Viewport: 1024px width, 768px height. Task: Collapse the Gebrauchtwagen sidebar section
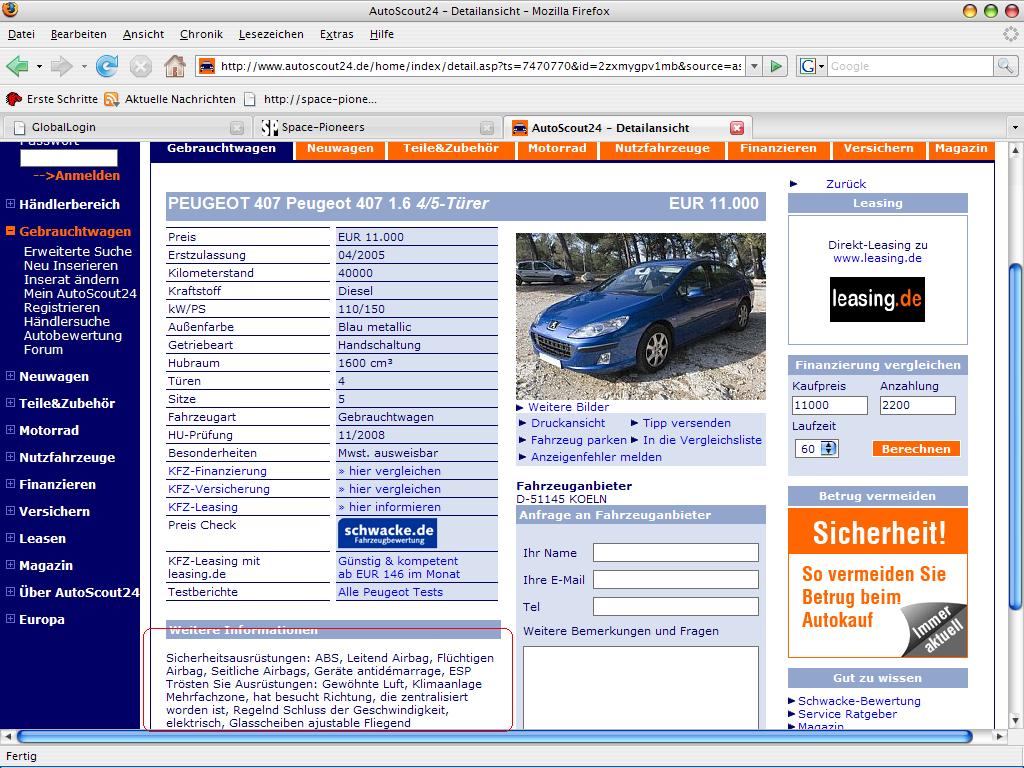[10, 231]
